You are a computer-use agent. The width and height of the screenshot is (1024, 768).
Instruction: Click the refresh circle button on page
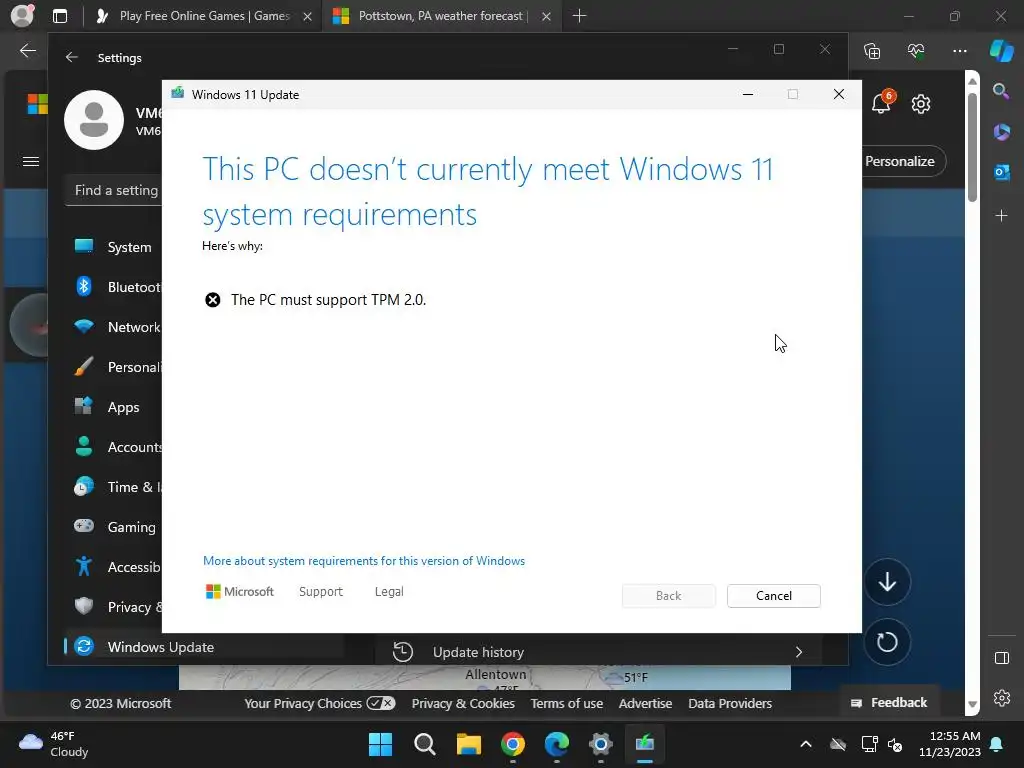tap(887, 642)
